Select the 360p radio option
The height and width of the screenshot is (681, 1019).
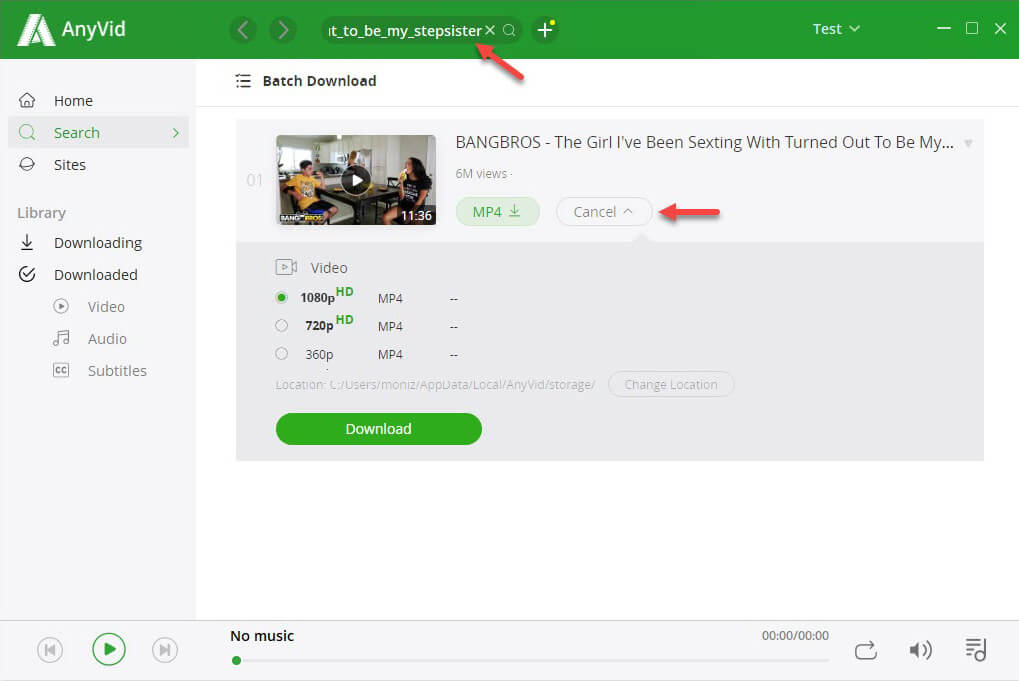pyautogui.click(x=281, y=353)
